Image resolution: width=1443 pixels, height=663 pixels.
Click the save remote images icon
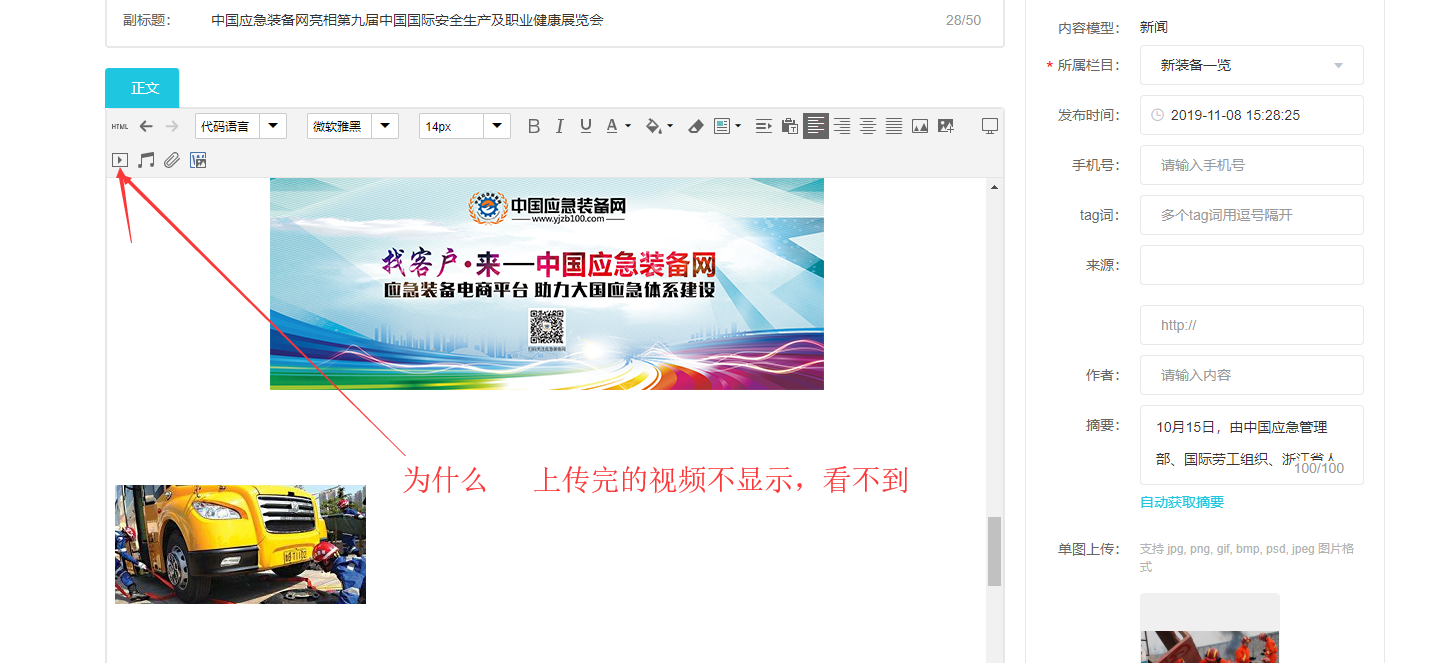(x=198, y=160)
